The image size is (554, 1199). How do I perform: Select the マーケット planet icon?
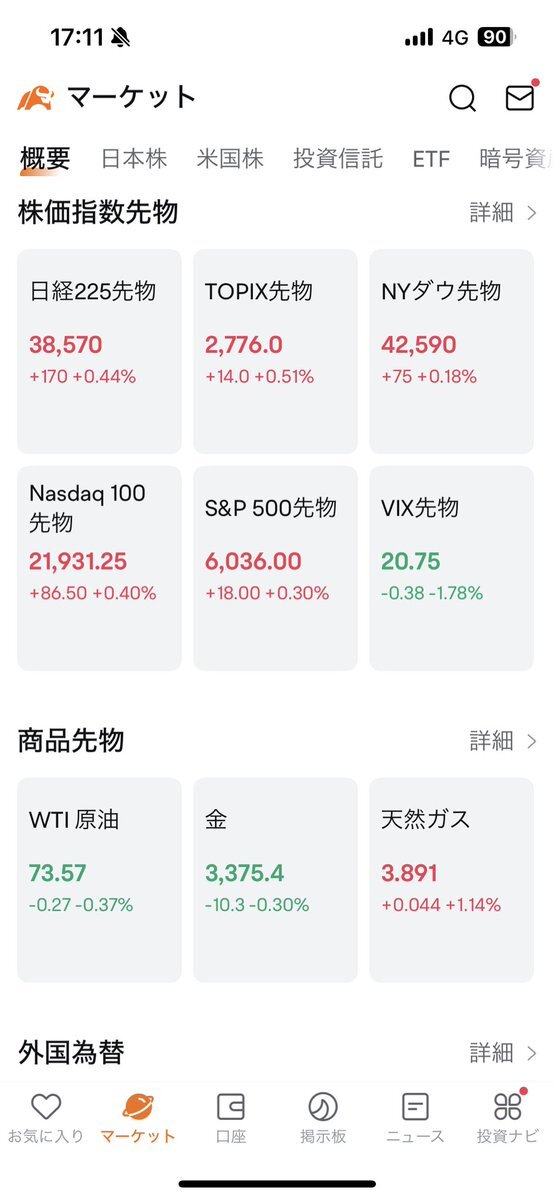tap(138, 1106)
